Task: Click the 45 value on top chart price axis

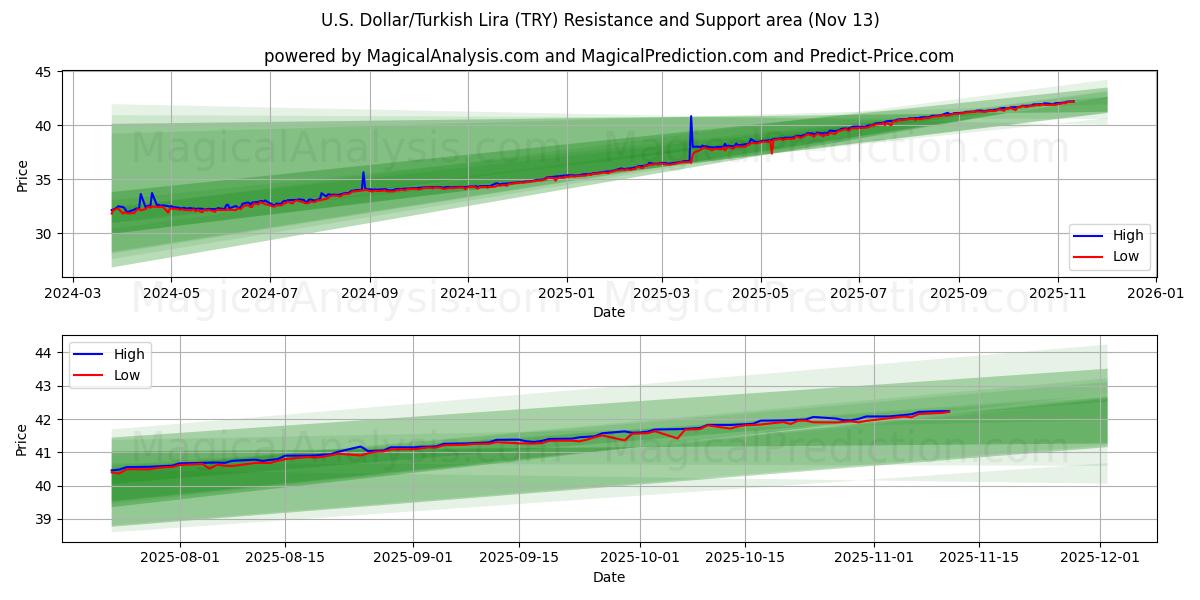Action: coord(42,72)
